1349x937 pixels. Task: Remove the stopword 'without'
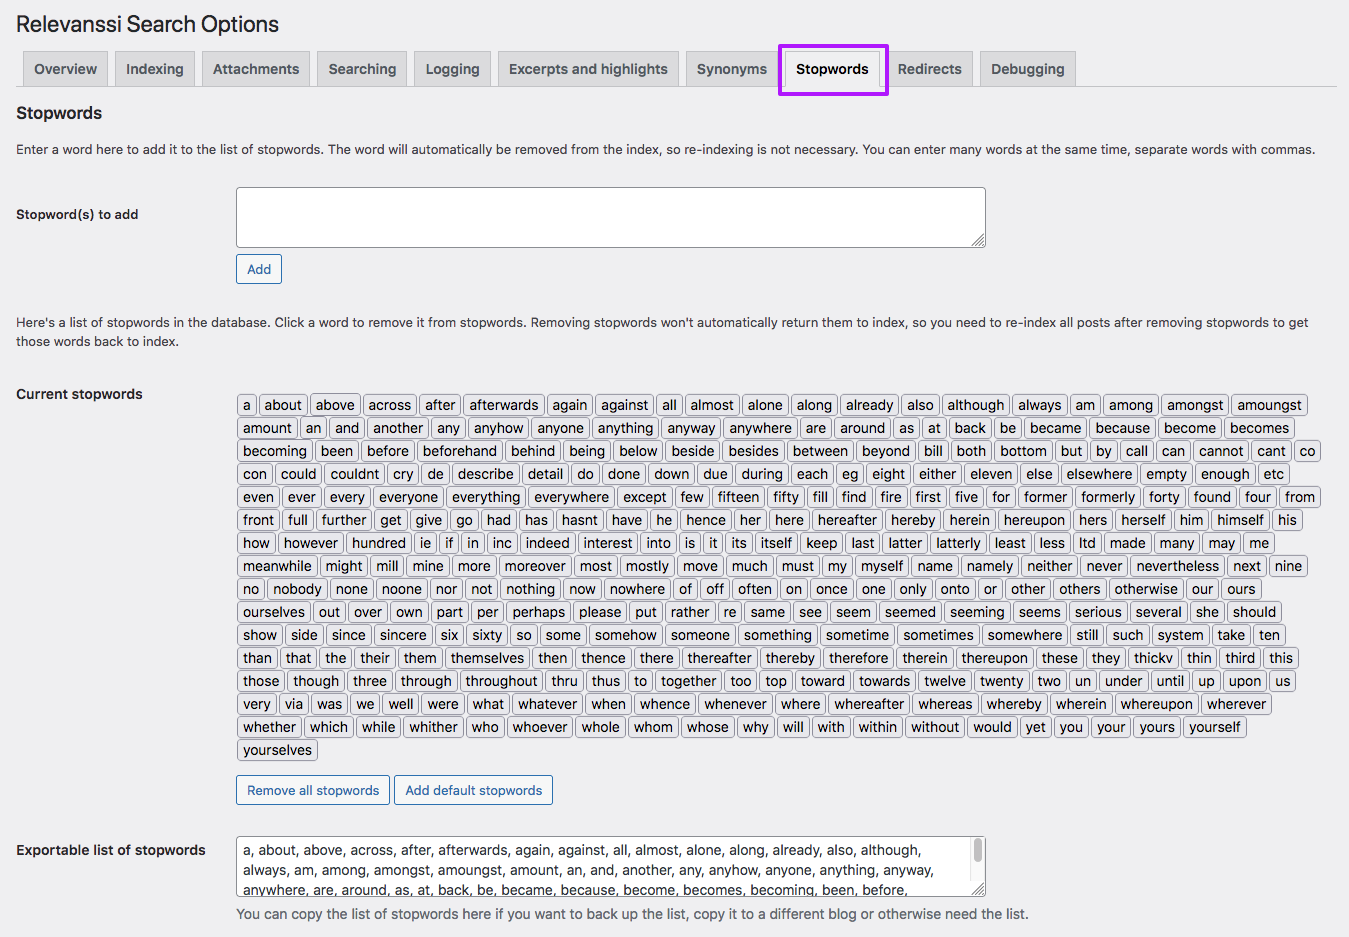pos(935,727)
